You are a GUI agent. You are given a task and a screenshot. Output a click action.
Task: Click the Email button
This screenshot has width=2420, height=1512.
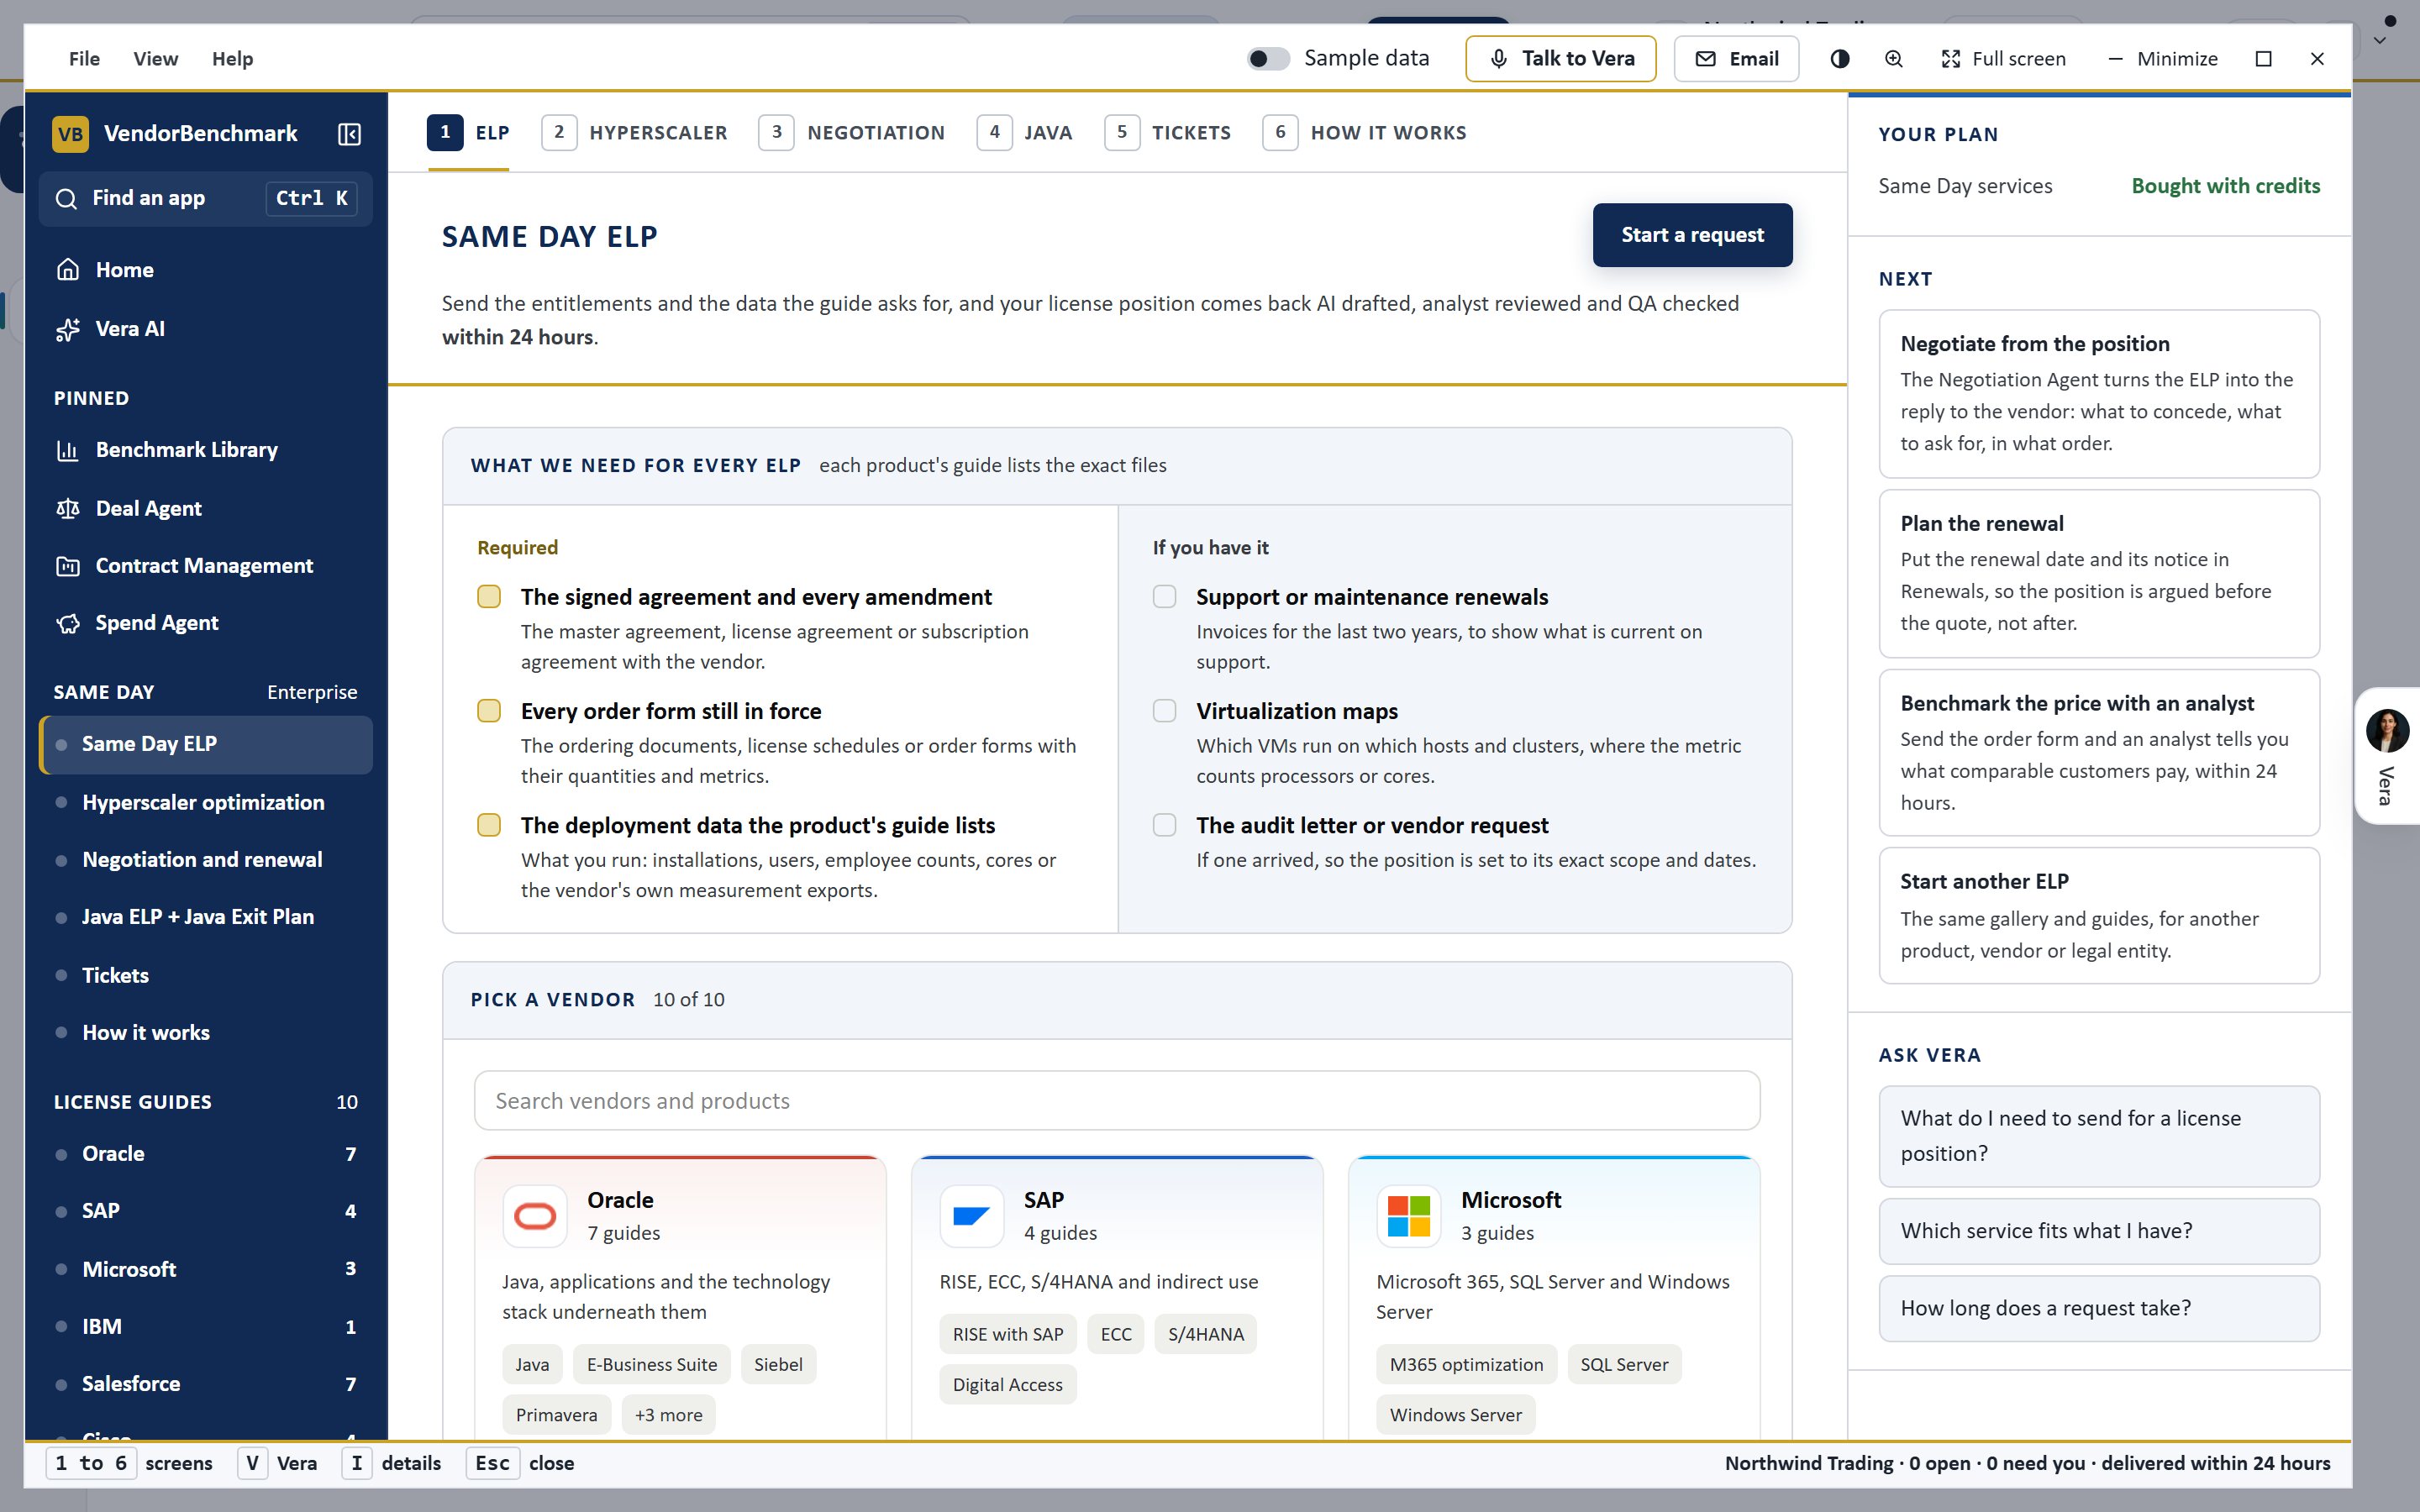pyautogui.click(x=1736, y=59)
